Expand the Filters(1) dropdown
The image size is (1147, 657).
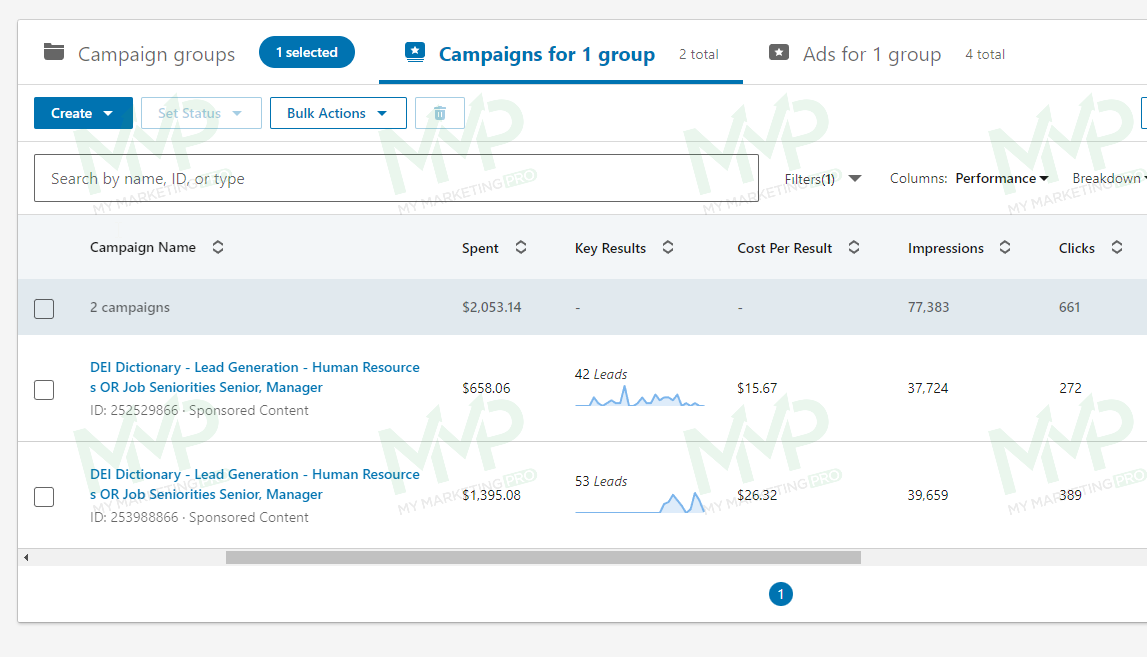[x=823, y=179]
